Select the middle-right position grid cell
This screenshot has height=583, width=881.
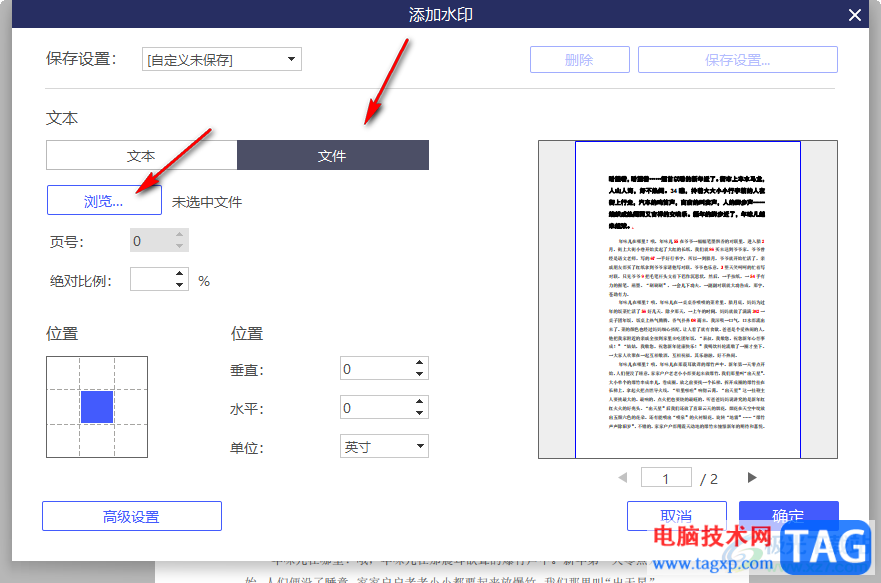(131, 407)
